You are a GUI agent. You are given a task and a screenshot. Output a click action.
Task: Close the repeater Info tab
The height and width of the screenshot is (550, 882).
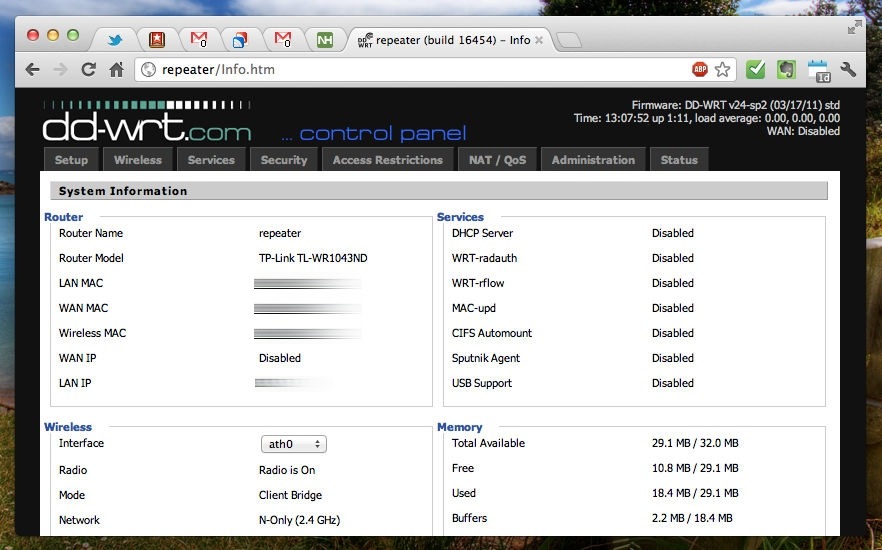[x=539, y=40]
